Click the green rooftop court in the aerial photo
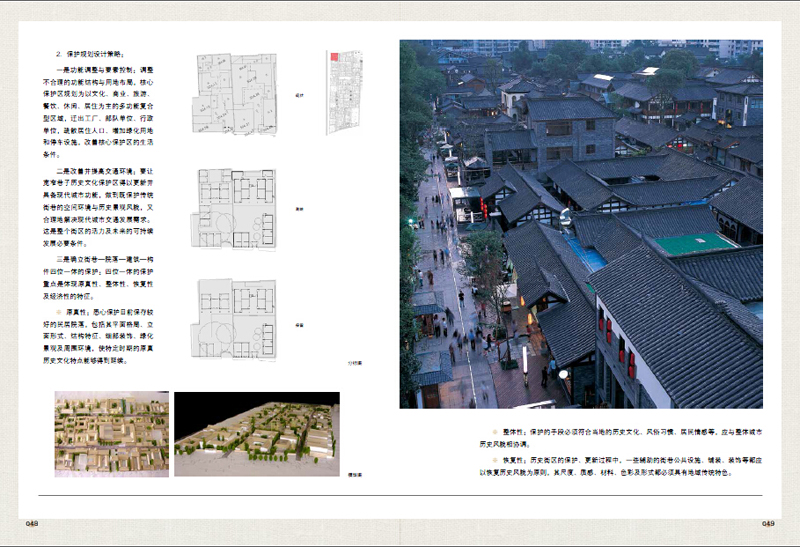This screenshot has height=547, width=800. click(695, 244)
